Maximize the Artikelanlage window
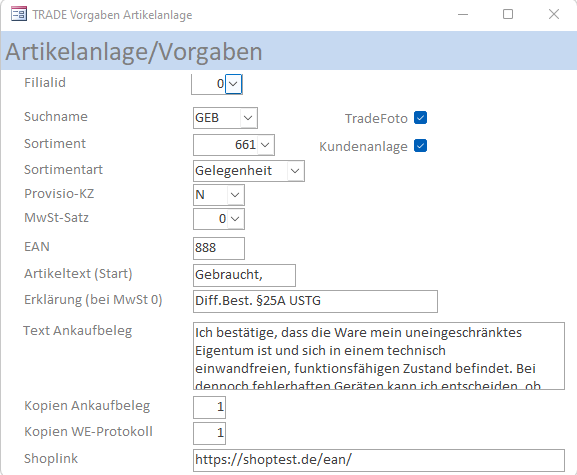This screenshot has width=577, height=475. (508, 14)
